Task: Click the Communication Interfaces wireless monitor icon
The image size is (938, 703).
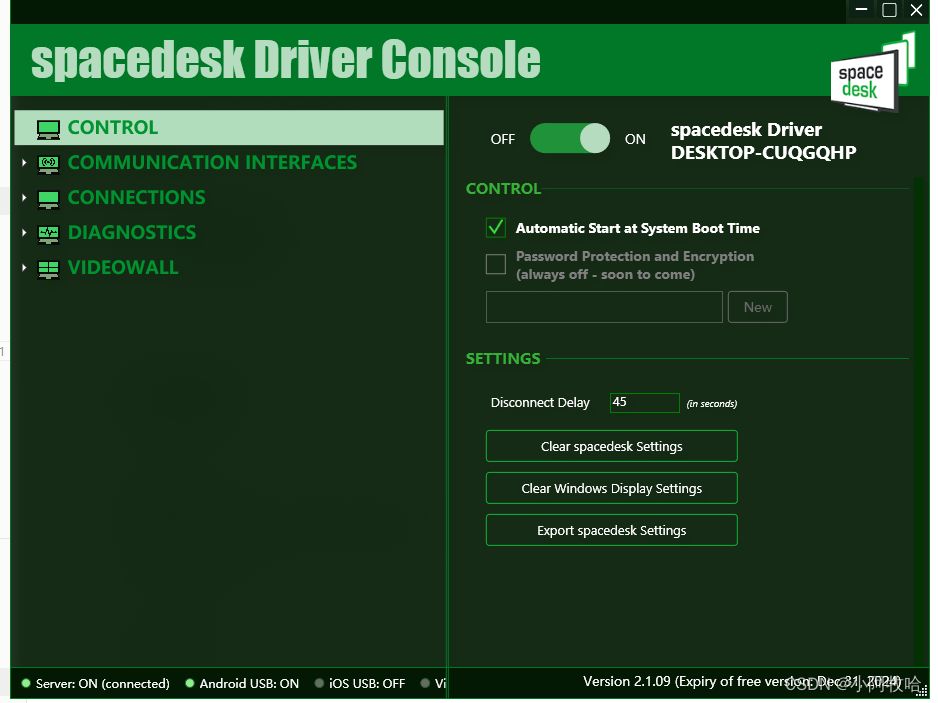Action: tap(48, 163)
